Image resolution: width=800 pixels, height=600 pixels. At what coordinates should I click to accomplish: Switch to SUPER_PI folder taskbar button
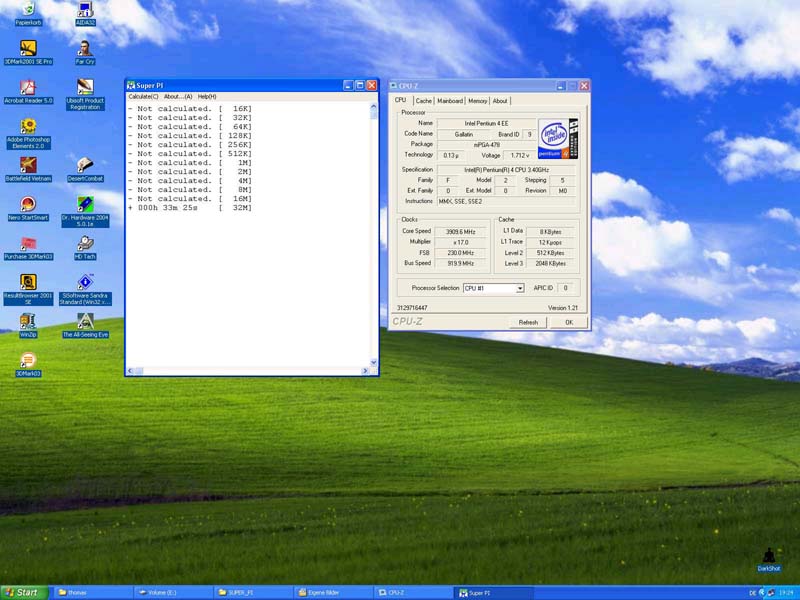[253, 592]
